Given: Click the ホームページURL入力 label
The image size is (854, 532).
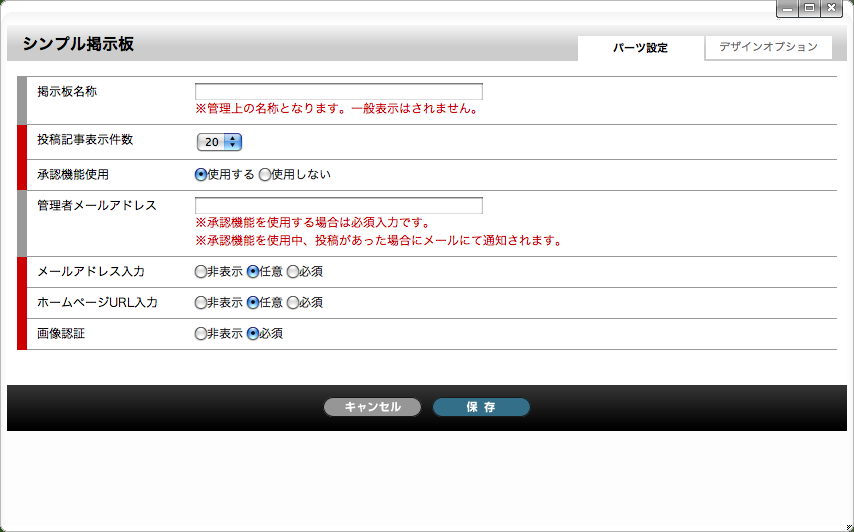Looking at the screenshot, I should pos(97,303).
